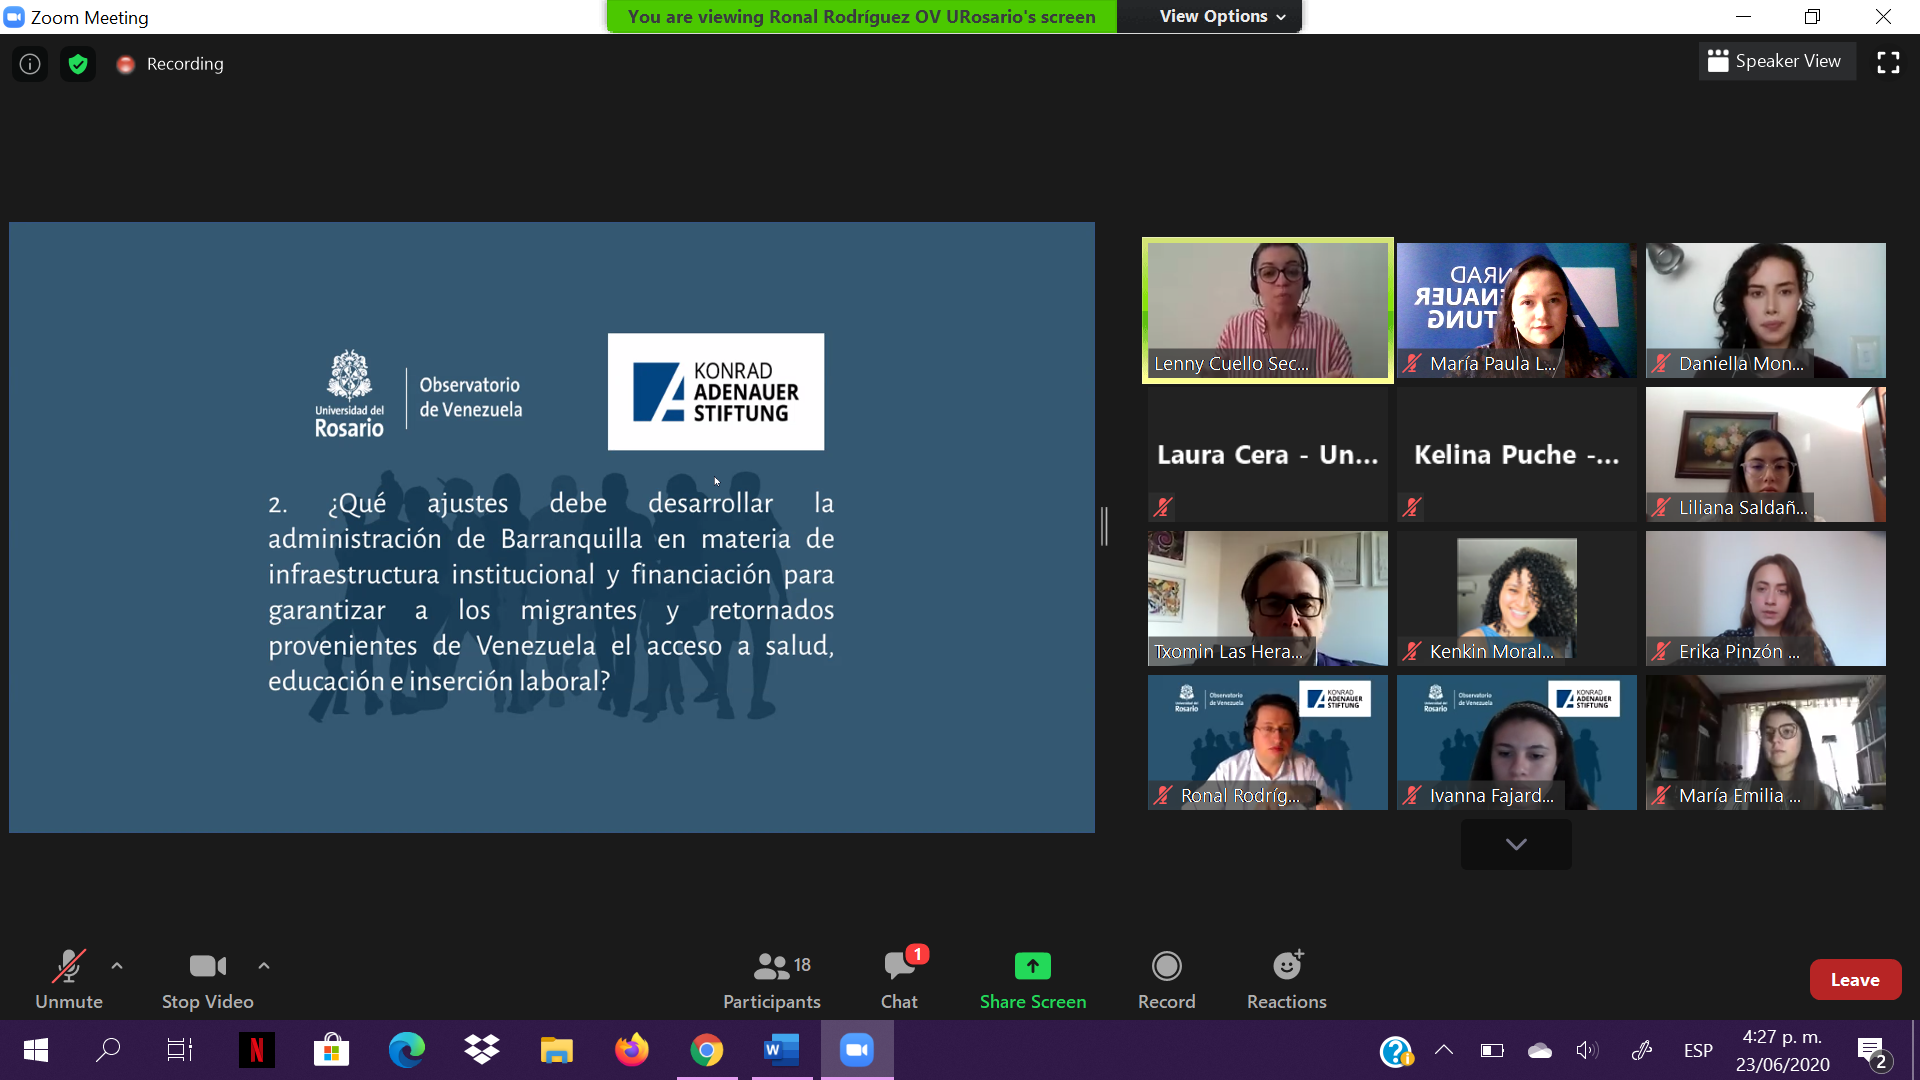
Task: Expand video options arrow next to Stop Video
Action: click(264, 966)
